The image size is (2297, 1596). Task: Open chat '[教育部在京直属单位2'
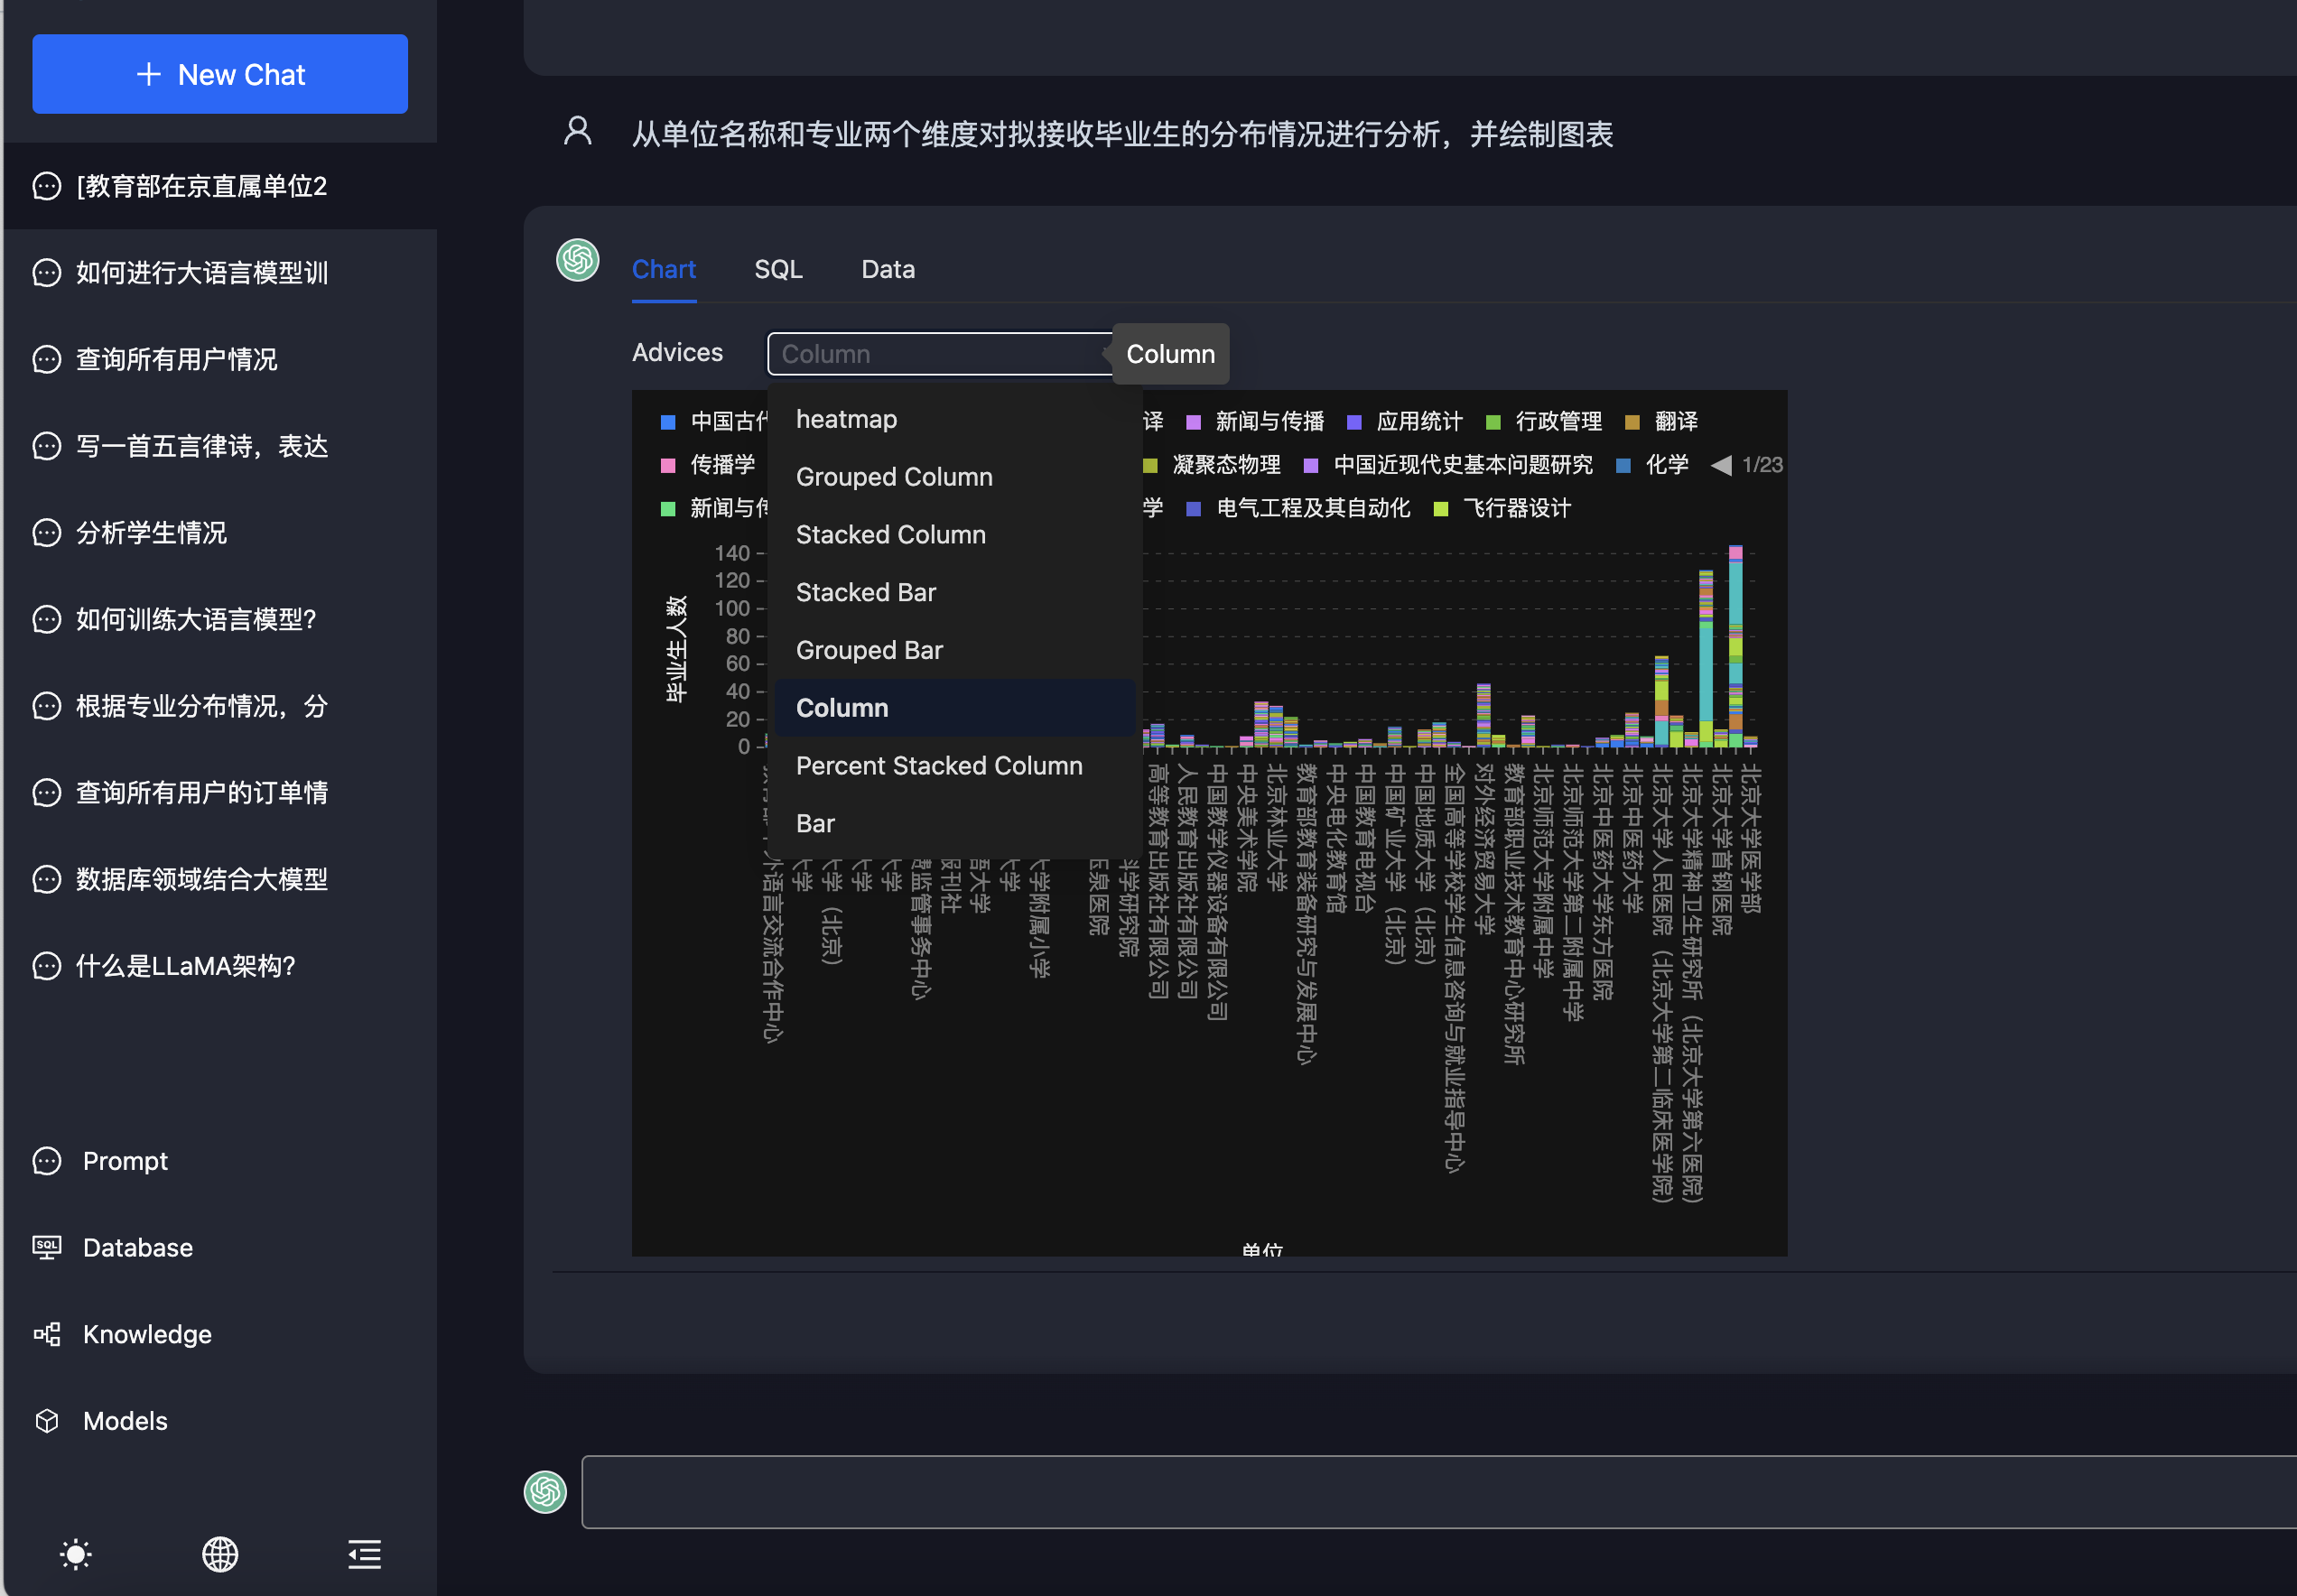220,186
